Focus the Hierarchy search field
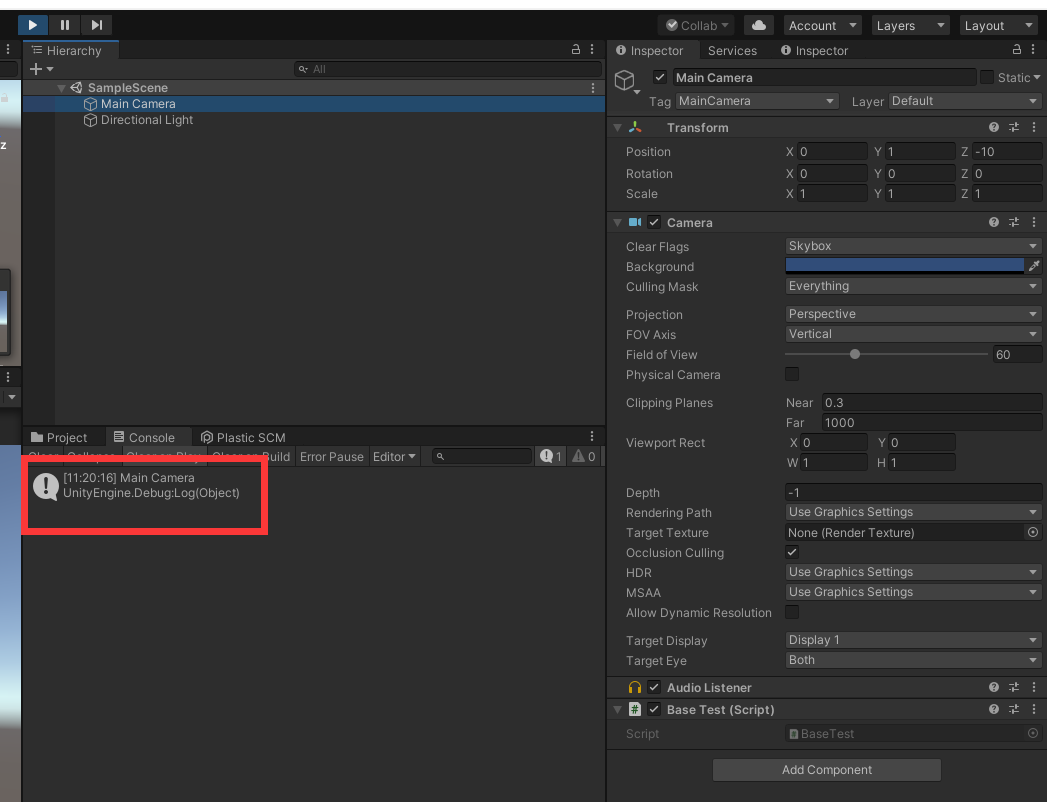Viewport: 1047px width, 802px height. tap(447, 69)
